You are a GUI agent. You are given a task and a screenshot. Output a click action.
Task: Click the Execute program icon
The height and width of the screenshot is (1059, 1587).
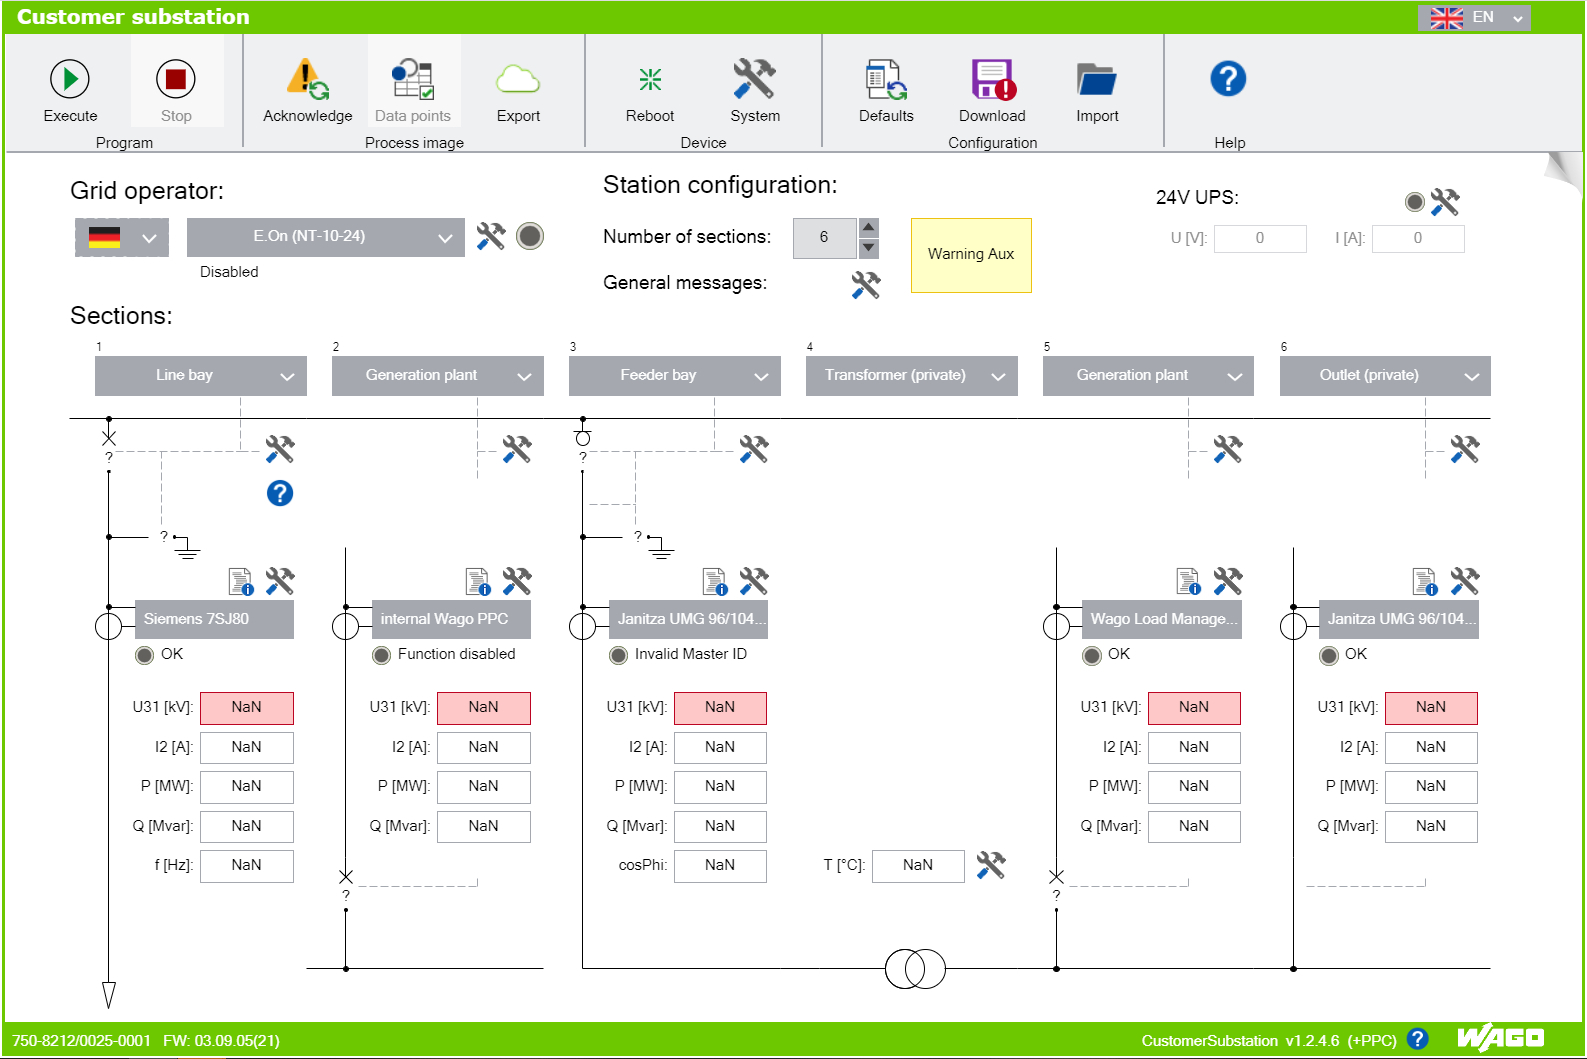point(70,80)
